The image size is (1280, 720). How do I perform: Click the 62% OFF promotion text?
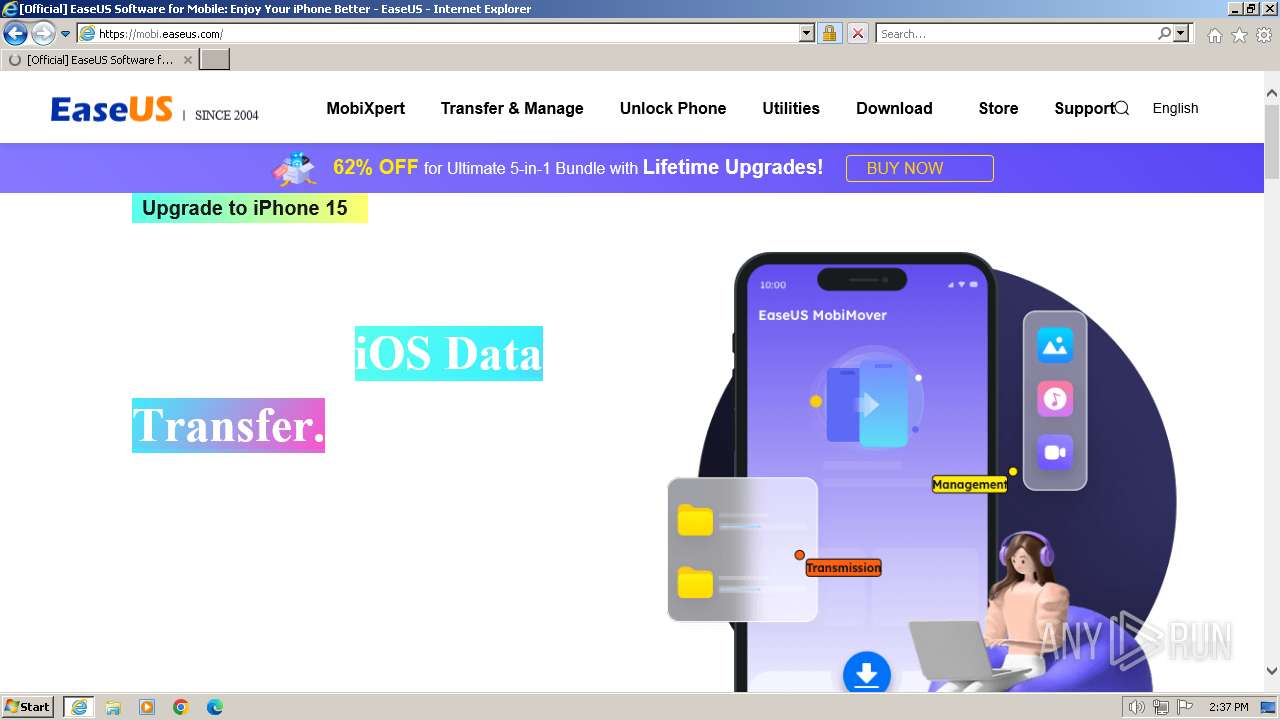click(x=375, y=167)
